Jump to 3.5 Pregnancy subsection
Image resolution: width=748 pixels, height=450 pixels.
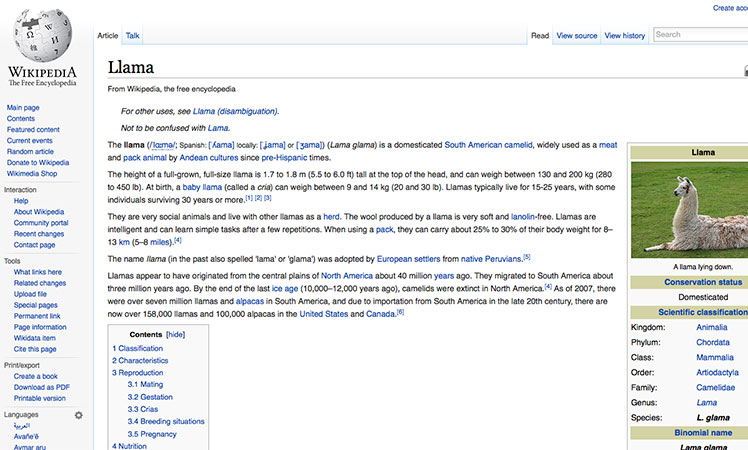pyautogui.click(x=152, y=434)
